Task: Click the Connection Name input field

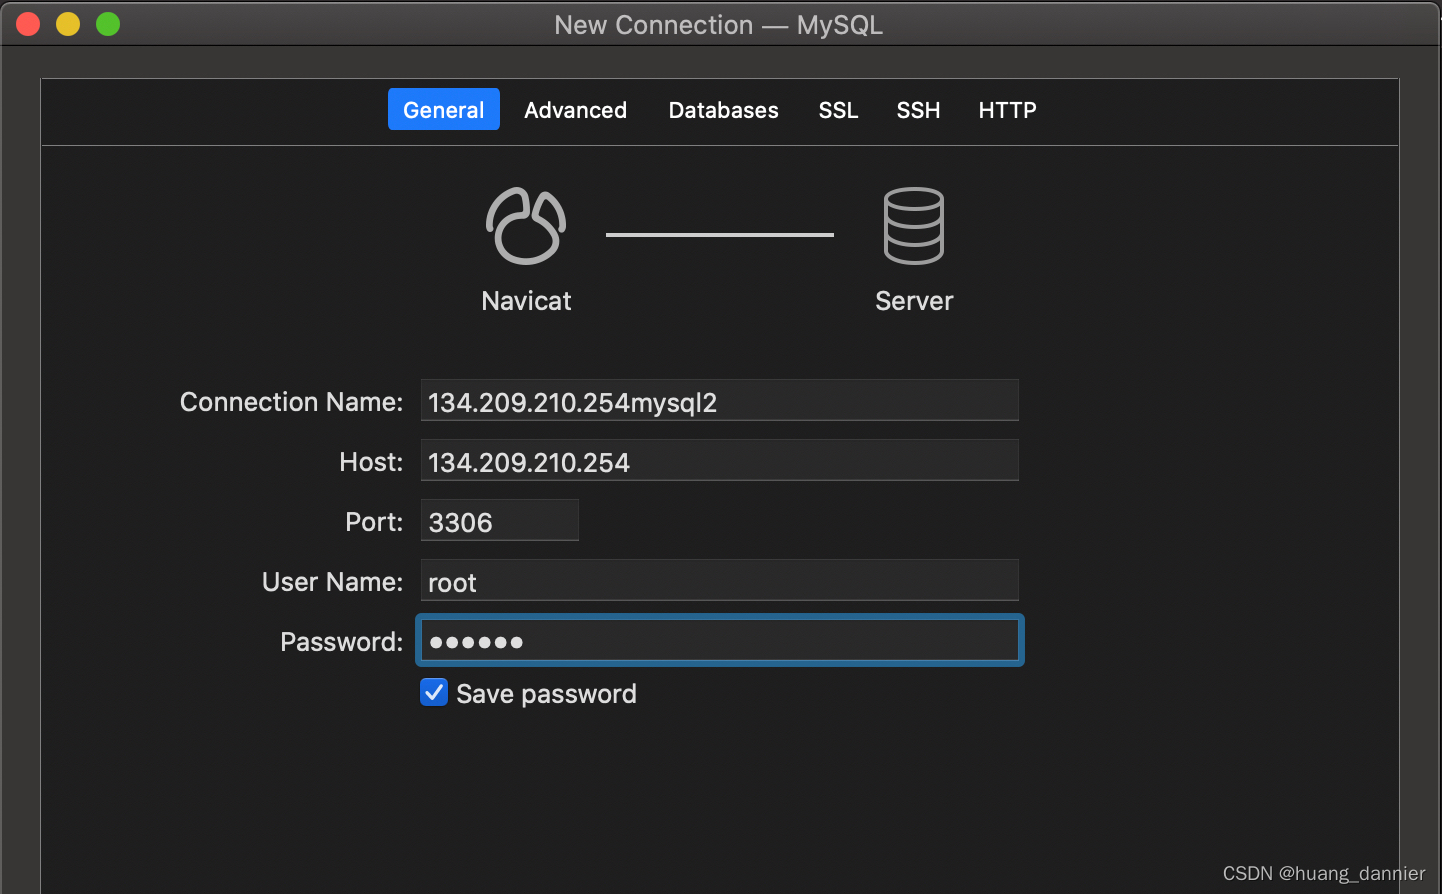Action: 720,400
